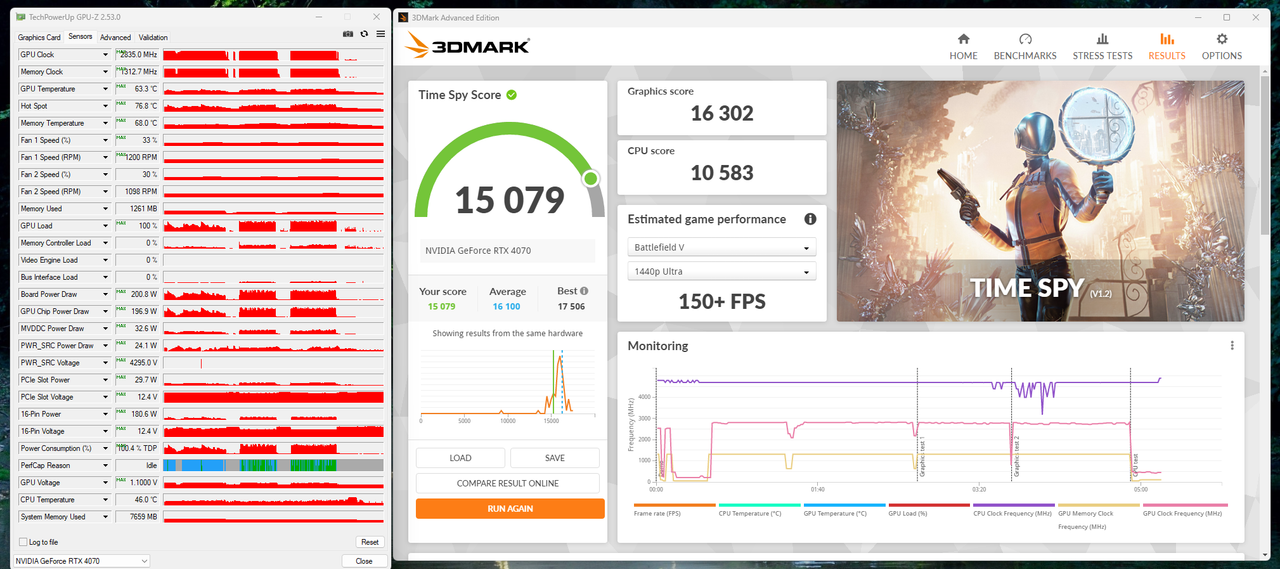Viewport: 1280px width, 569px height.
Task: Toggle GPU Load (%) legend series
Action: 929,509
